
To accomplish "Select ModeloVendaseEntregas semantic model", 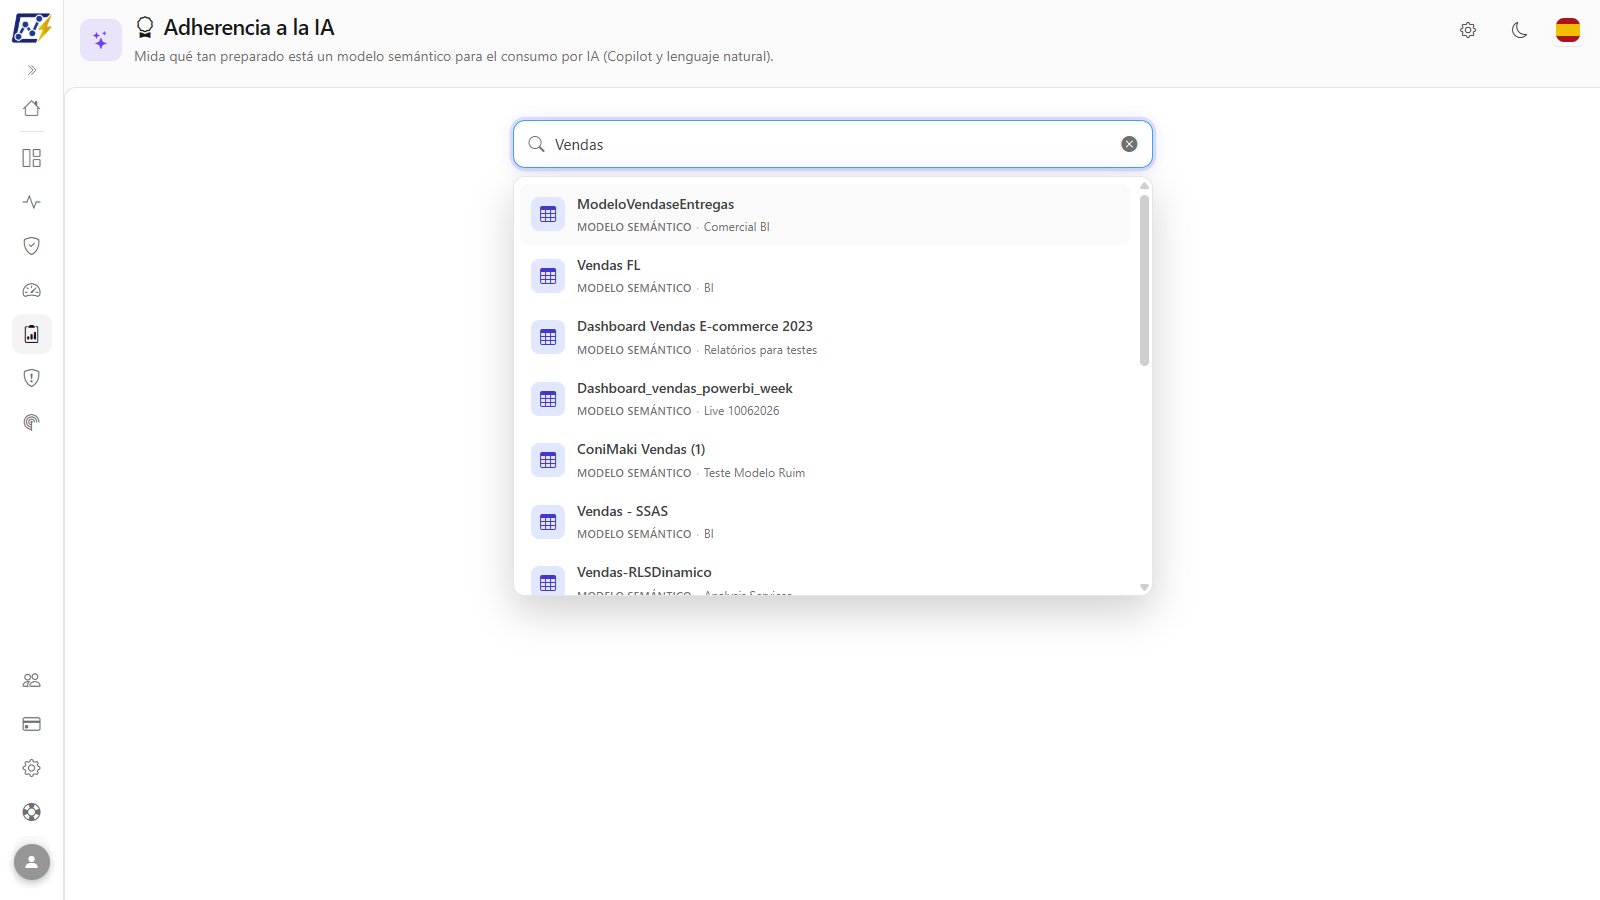I will [825, 214].
